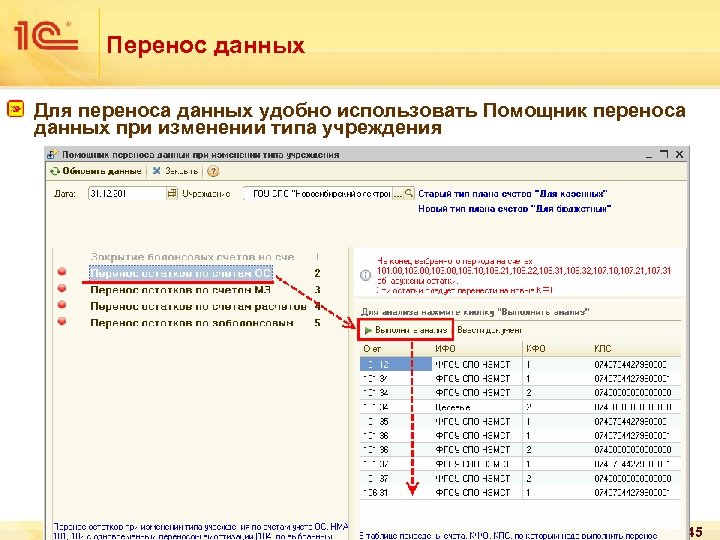Image resolution: width=720 pixels, height=540 pixels.
Task: Click the 106 31 account cell in last row
Action: (396, 492)
